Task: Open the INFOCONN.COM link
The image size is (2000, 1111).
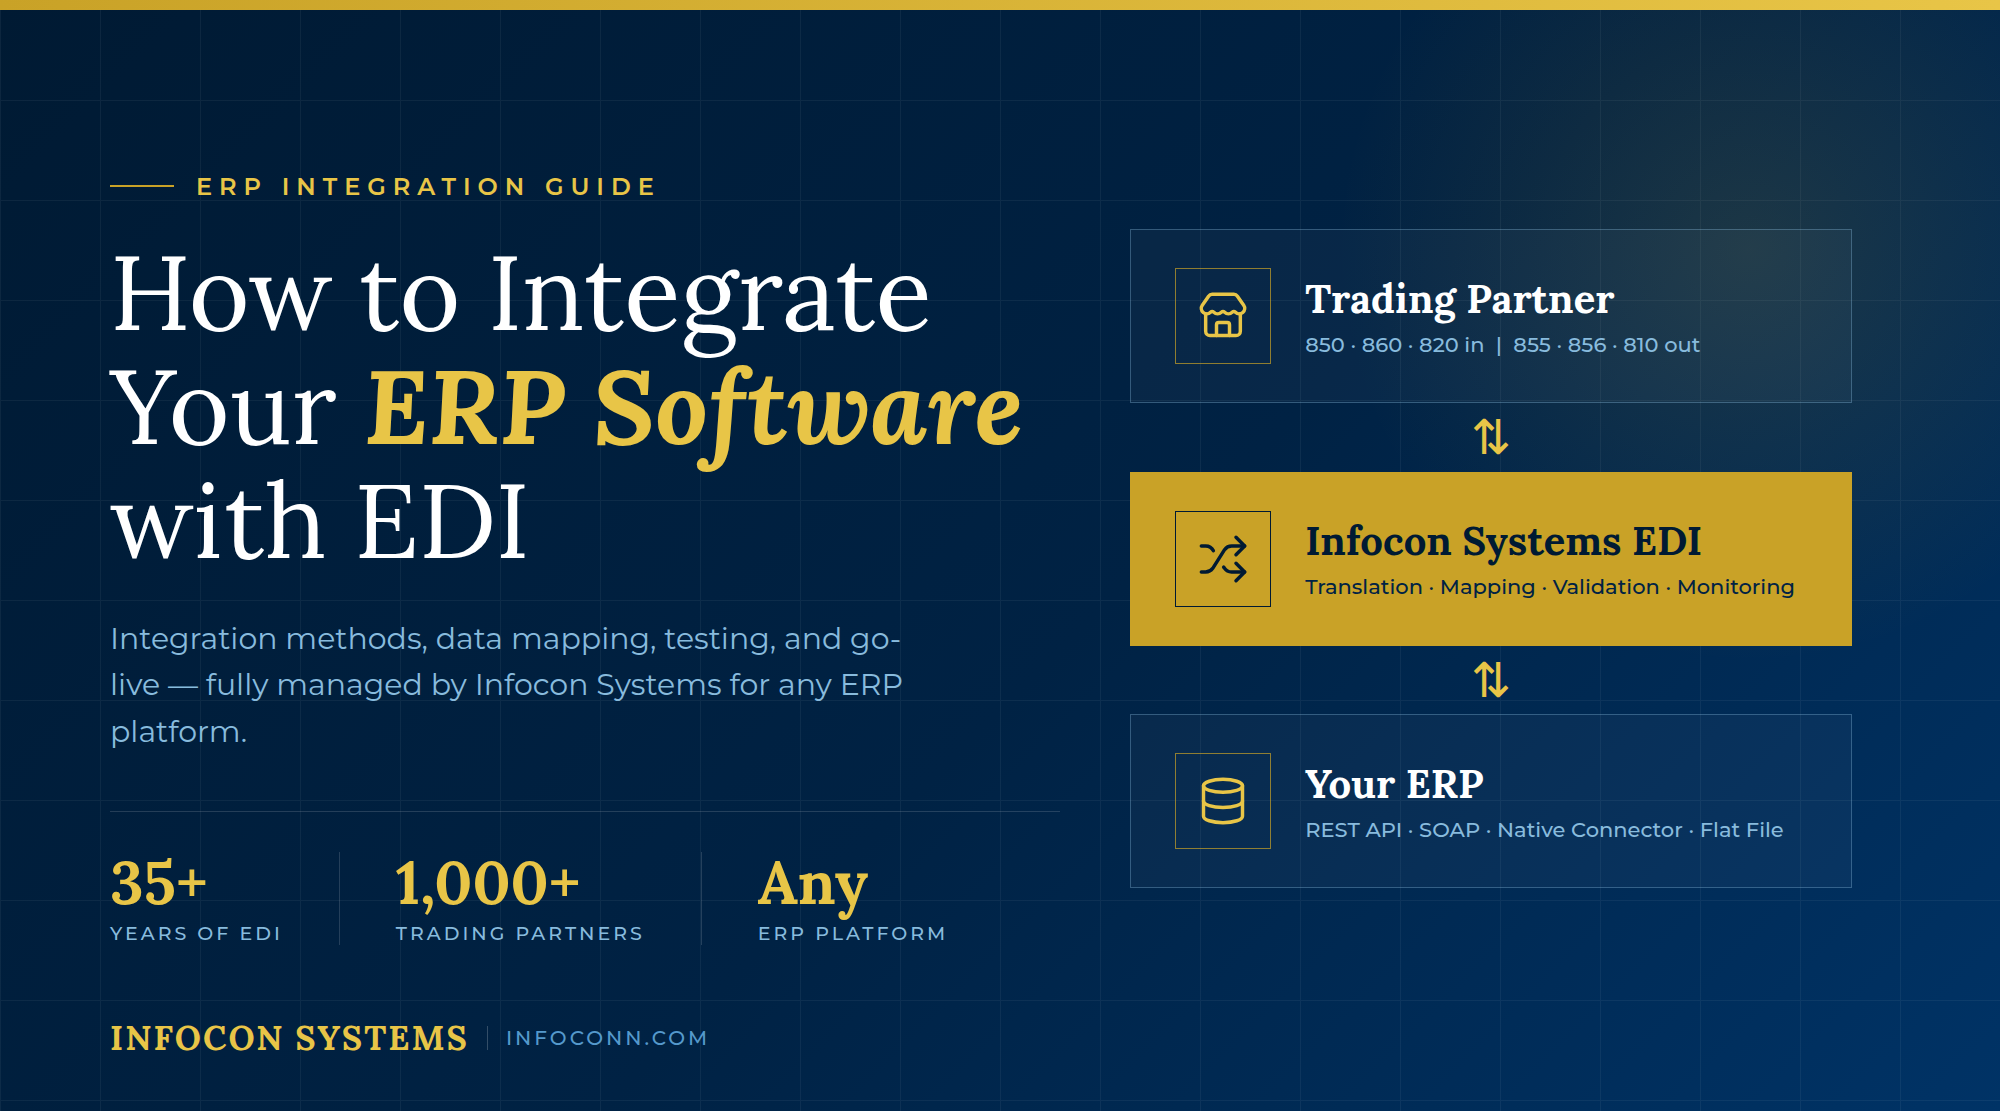Action: click(607, 1038)
